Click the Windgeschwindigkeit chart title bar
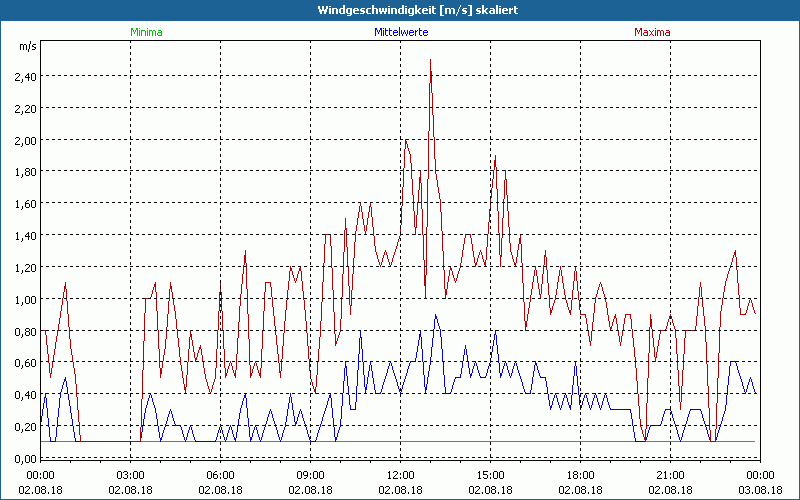 [x=400, y=10]
